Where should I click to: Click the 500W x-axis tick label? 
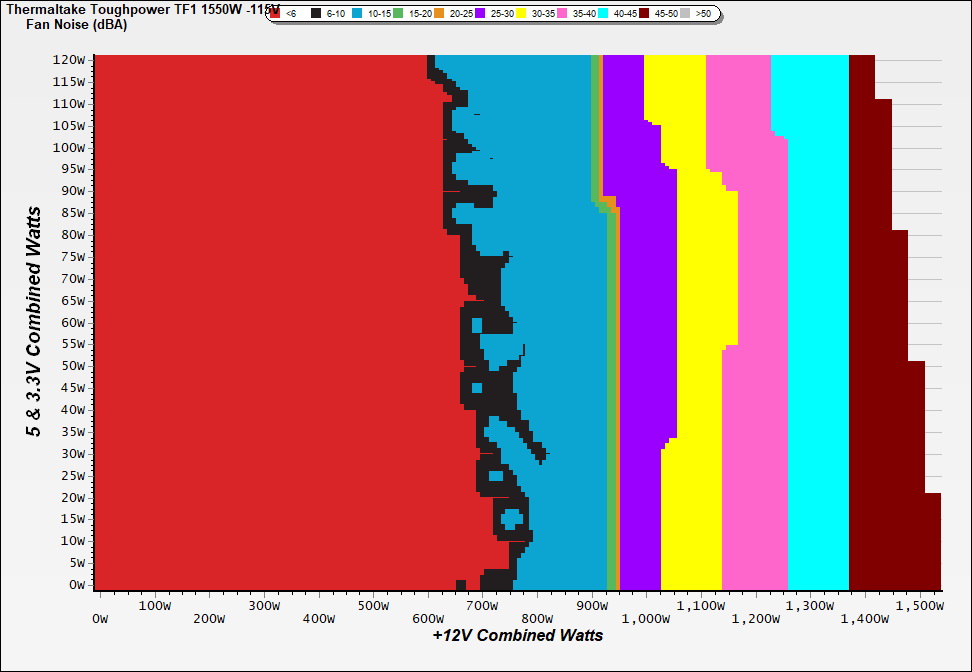click(x=373, y=605)
